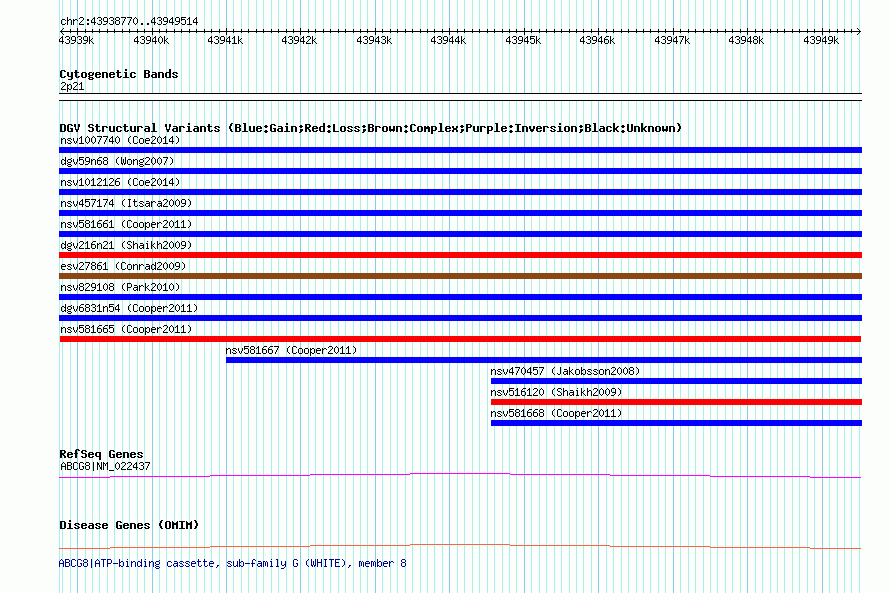Click the esv27861 (Conrad2009) label

point(123,266)
